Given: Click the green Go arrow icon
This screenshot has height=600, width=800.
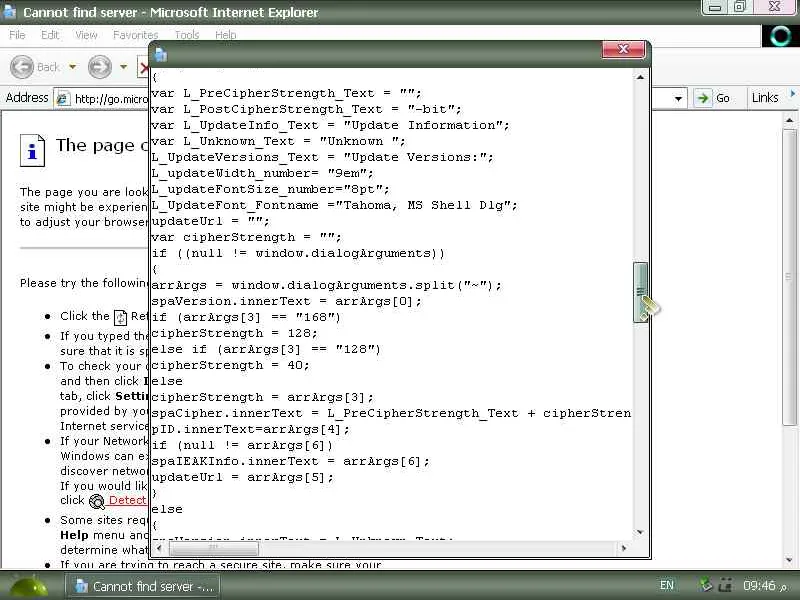Looking at the screenshot, I should pos(703,98).
